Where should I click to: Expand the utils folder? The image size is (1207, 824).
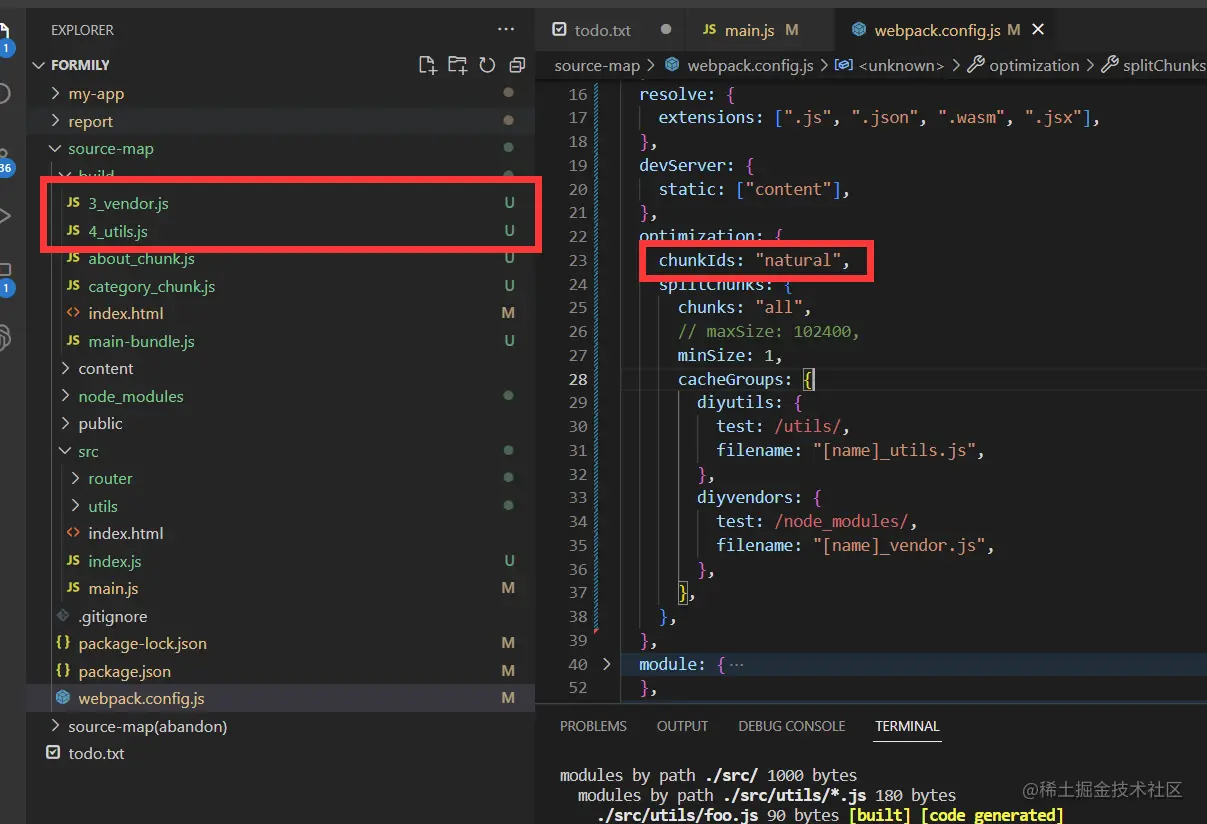coord(76,506)
